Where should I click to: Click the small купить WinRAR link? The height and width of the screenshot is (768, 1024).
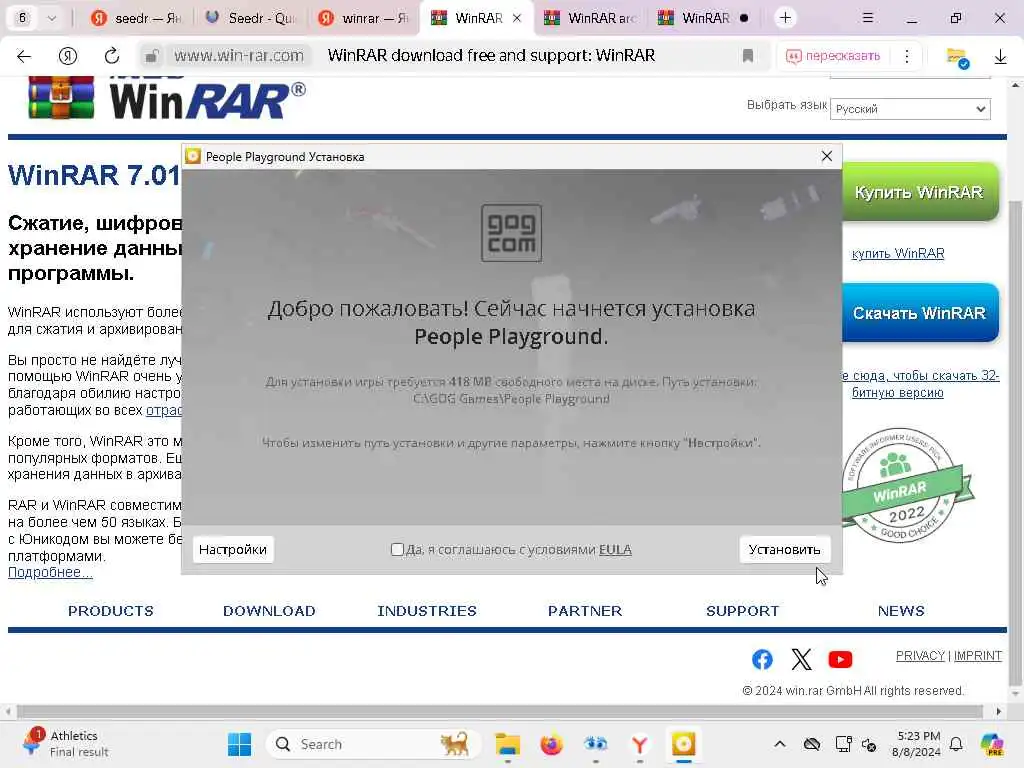click(898, 253)
